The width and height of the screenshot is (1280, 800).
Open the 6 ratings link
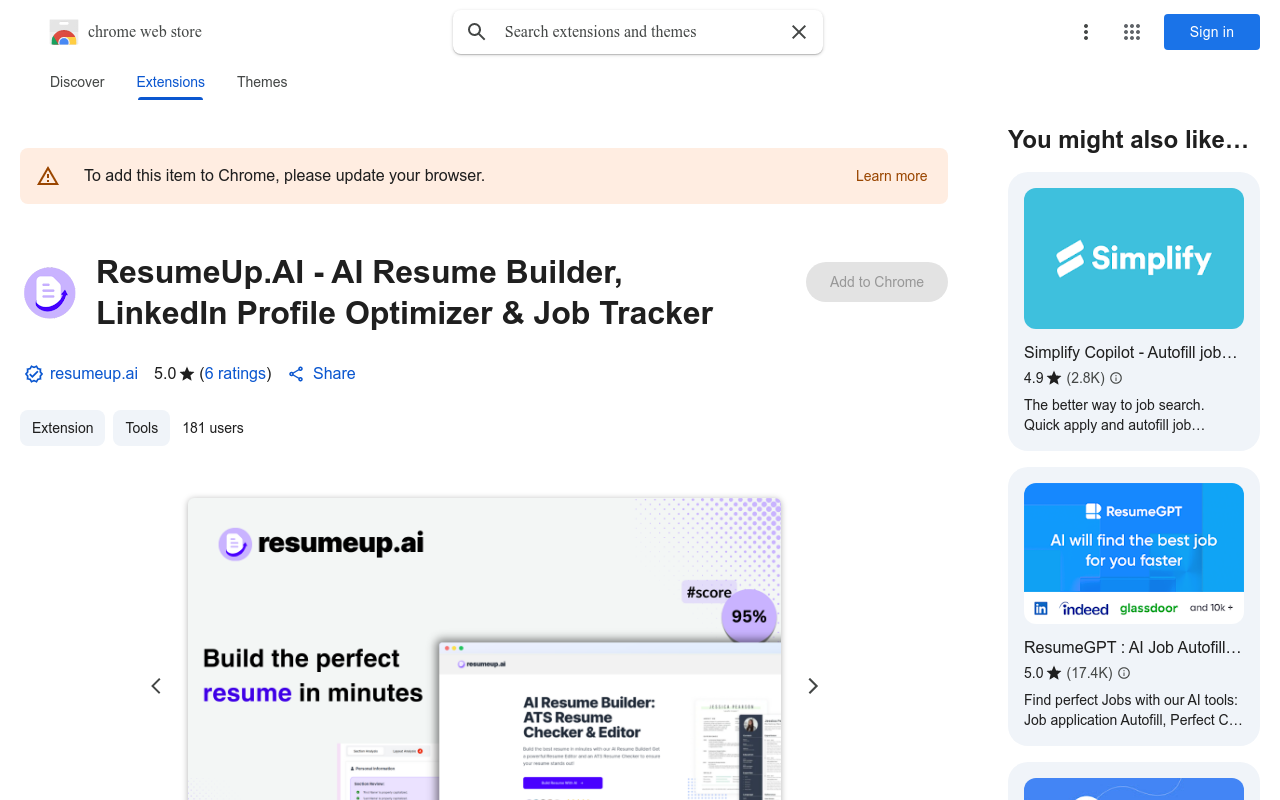pyautogui.click(x=235, y=374)
